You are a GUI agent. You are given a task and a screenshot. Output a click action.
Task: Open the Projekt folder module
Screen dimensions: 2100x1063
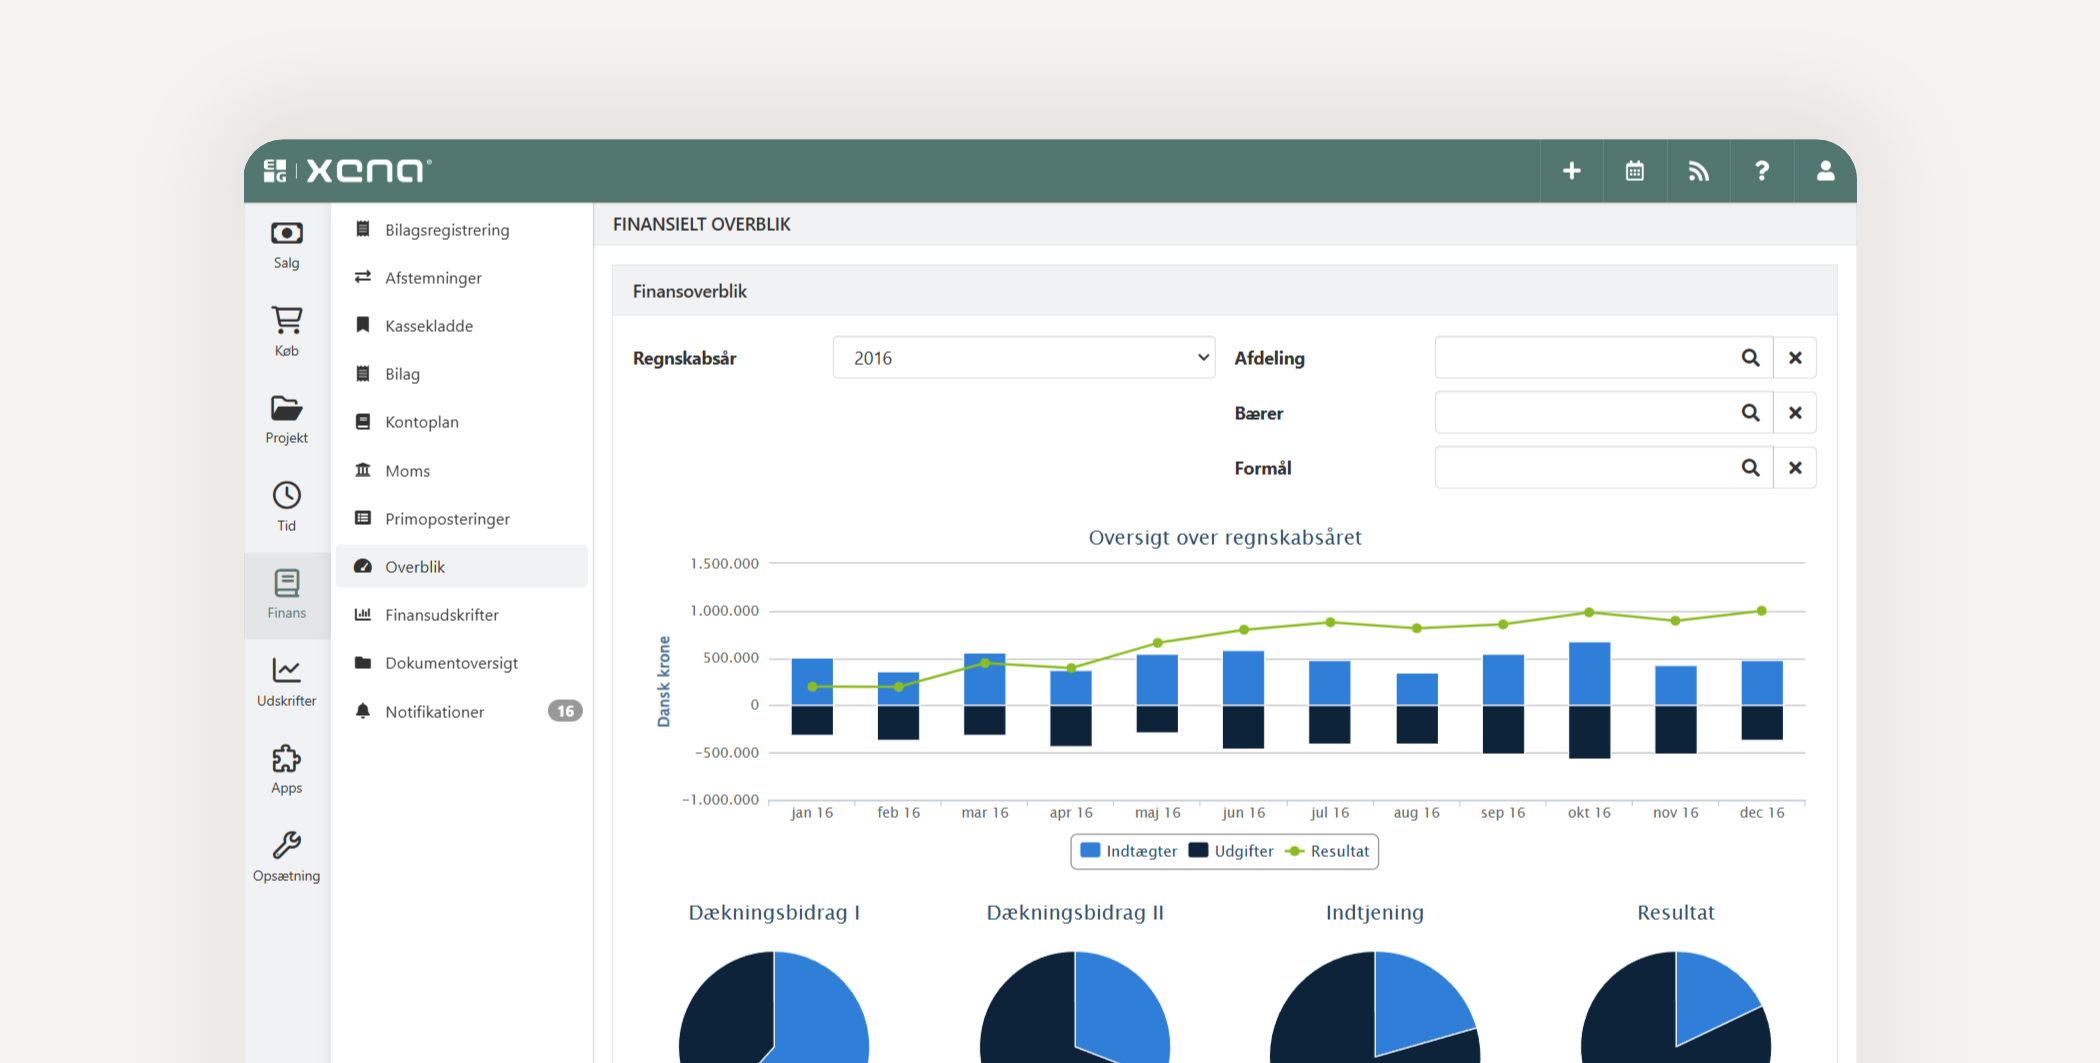coord(287,420)
